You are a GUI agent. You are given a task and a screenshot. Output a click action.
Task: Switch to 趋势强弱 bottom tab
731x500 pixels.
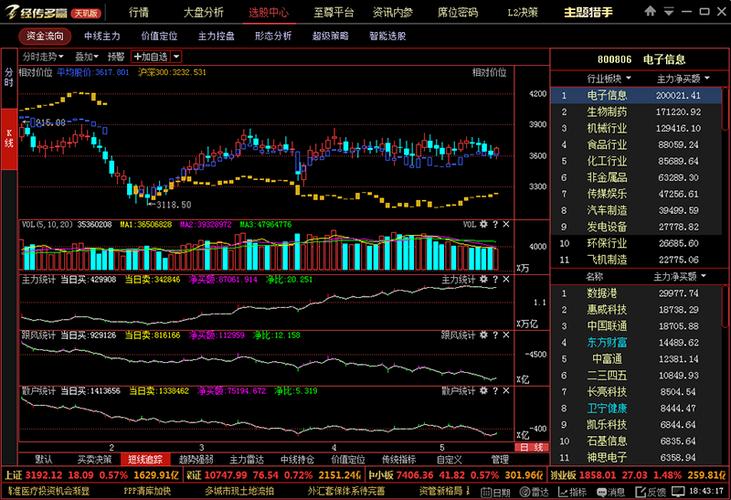(x=196, y=459)
